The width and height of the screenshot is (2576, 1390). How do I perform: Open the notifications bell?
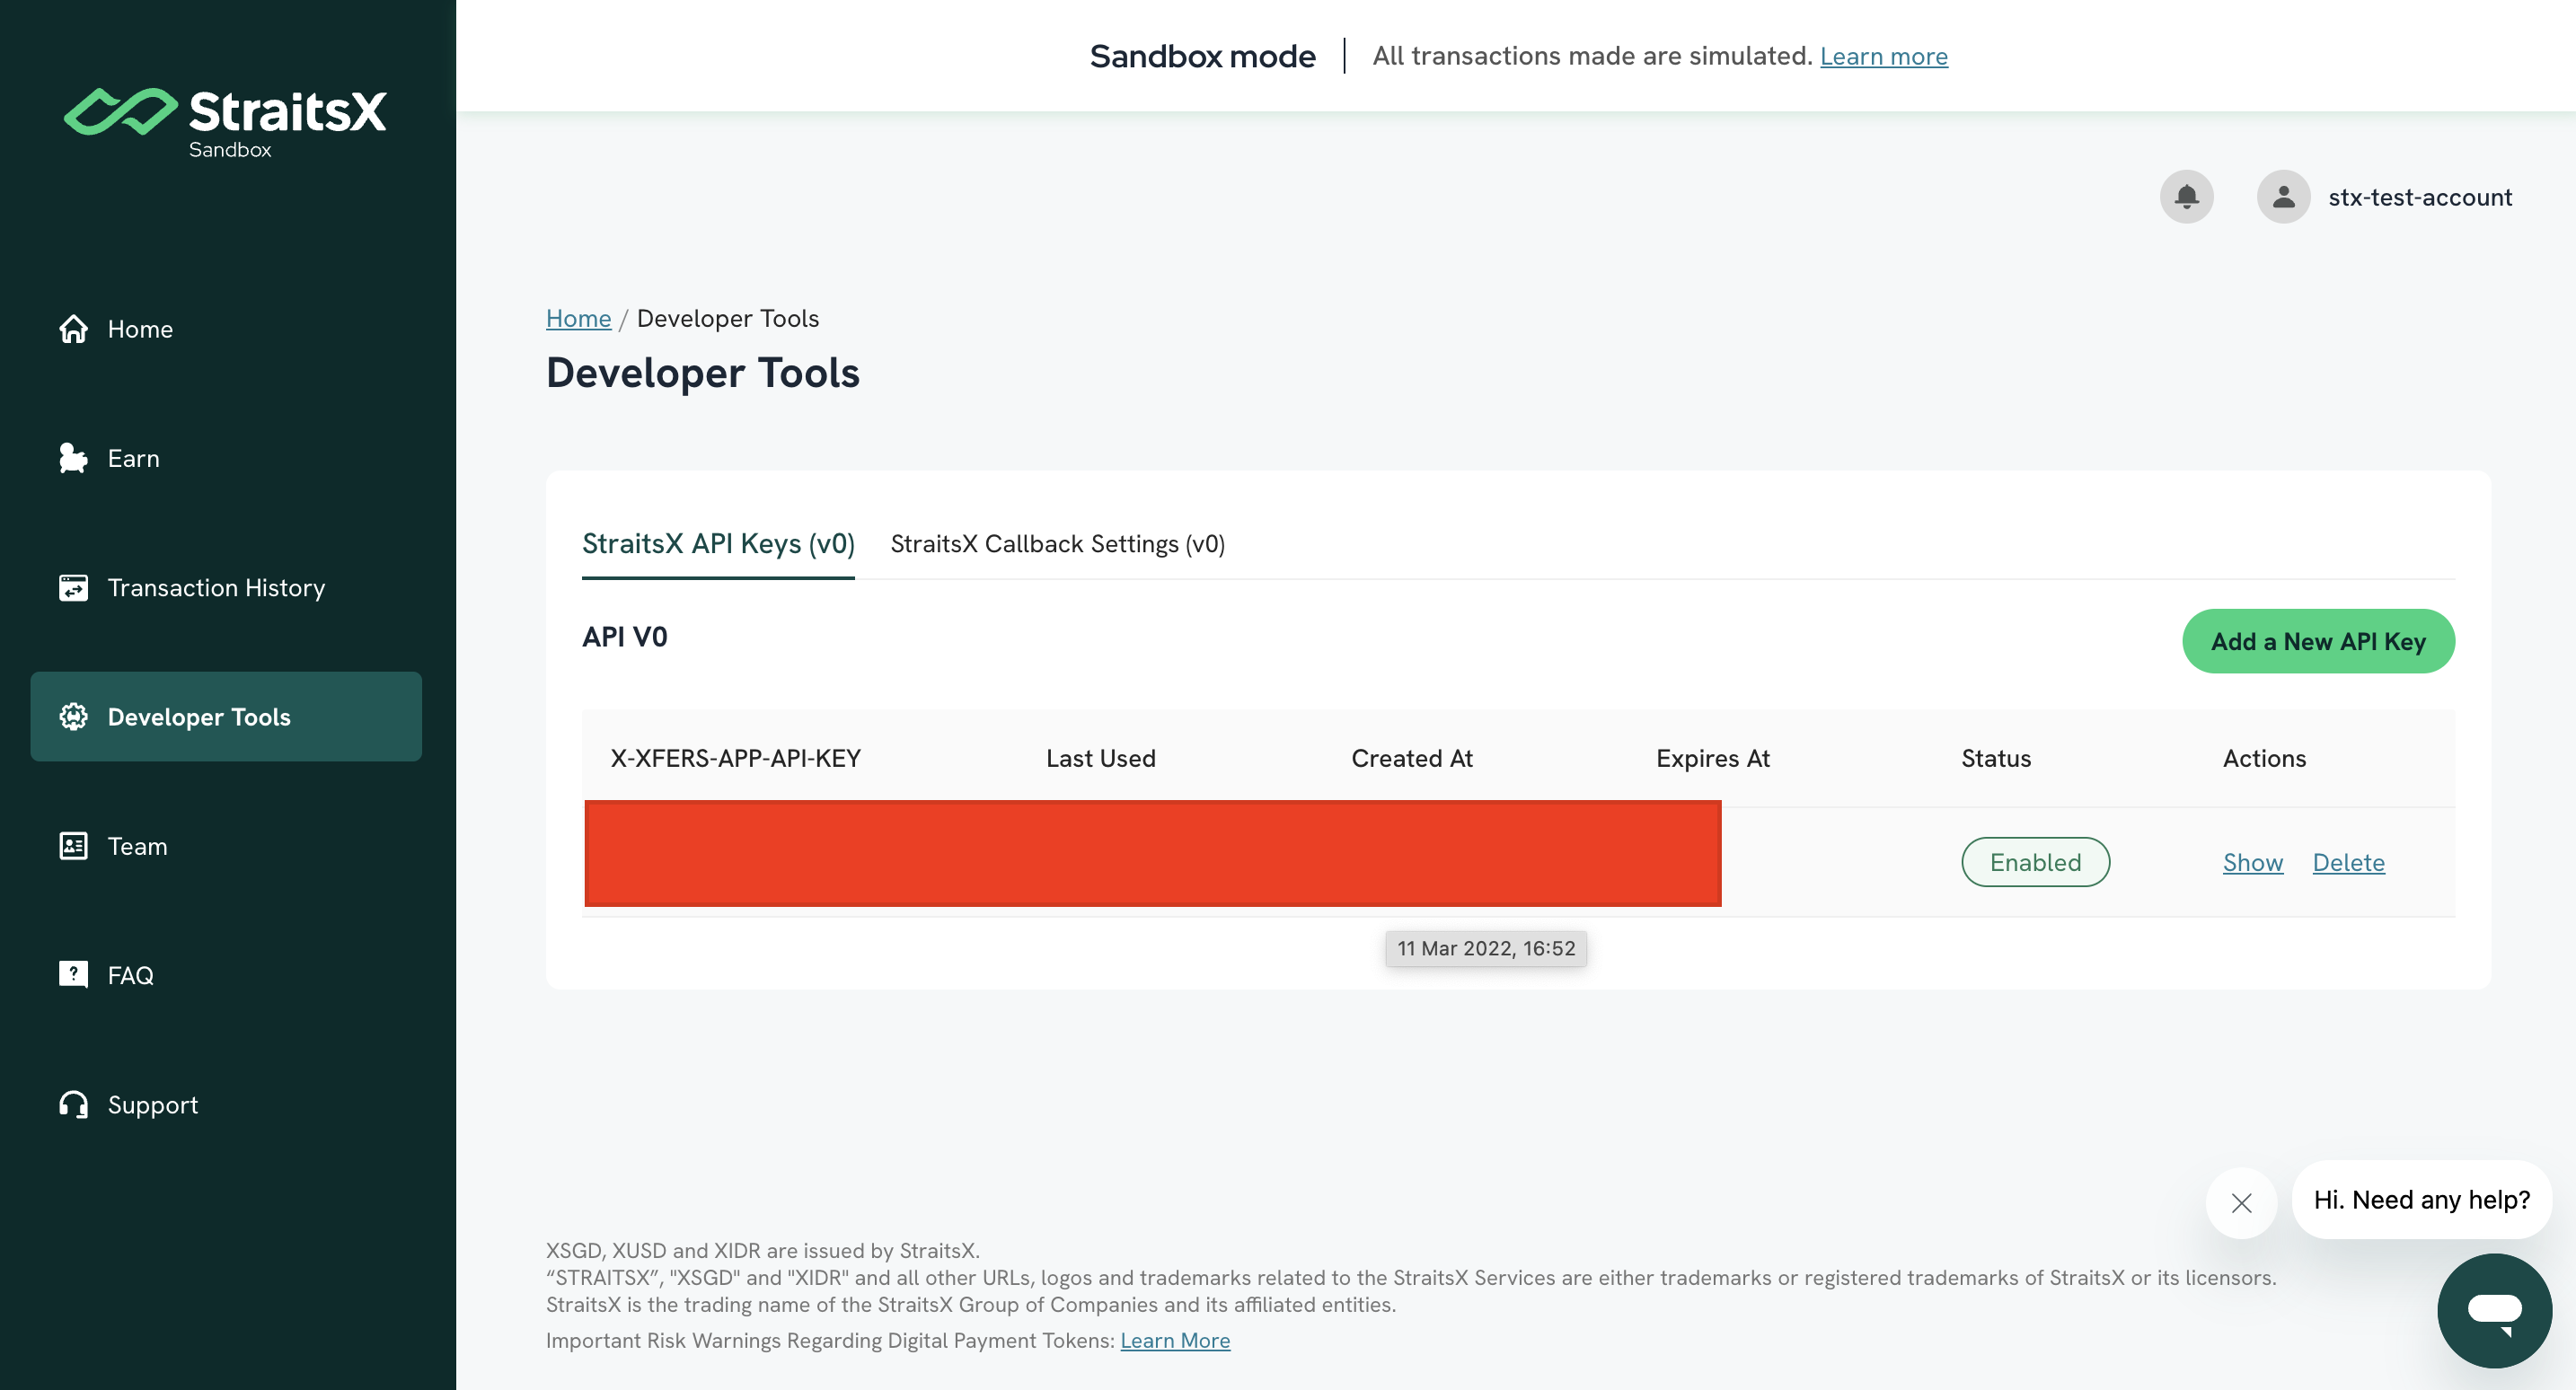click(2186, 197)
